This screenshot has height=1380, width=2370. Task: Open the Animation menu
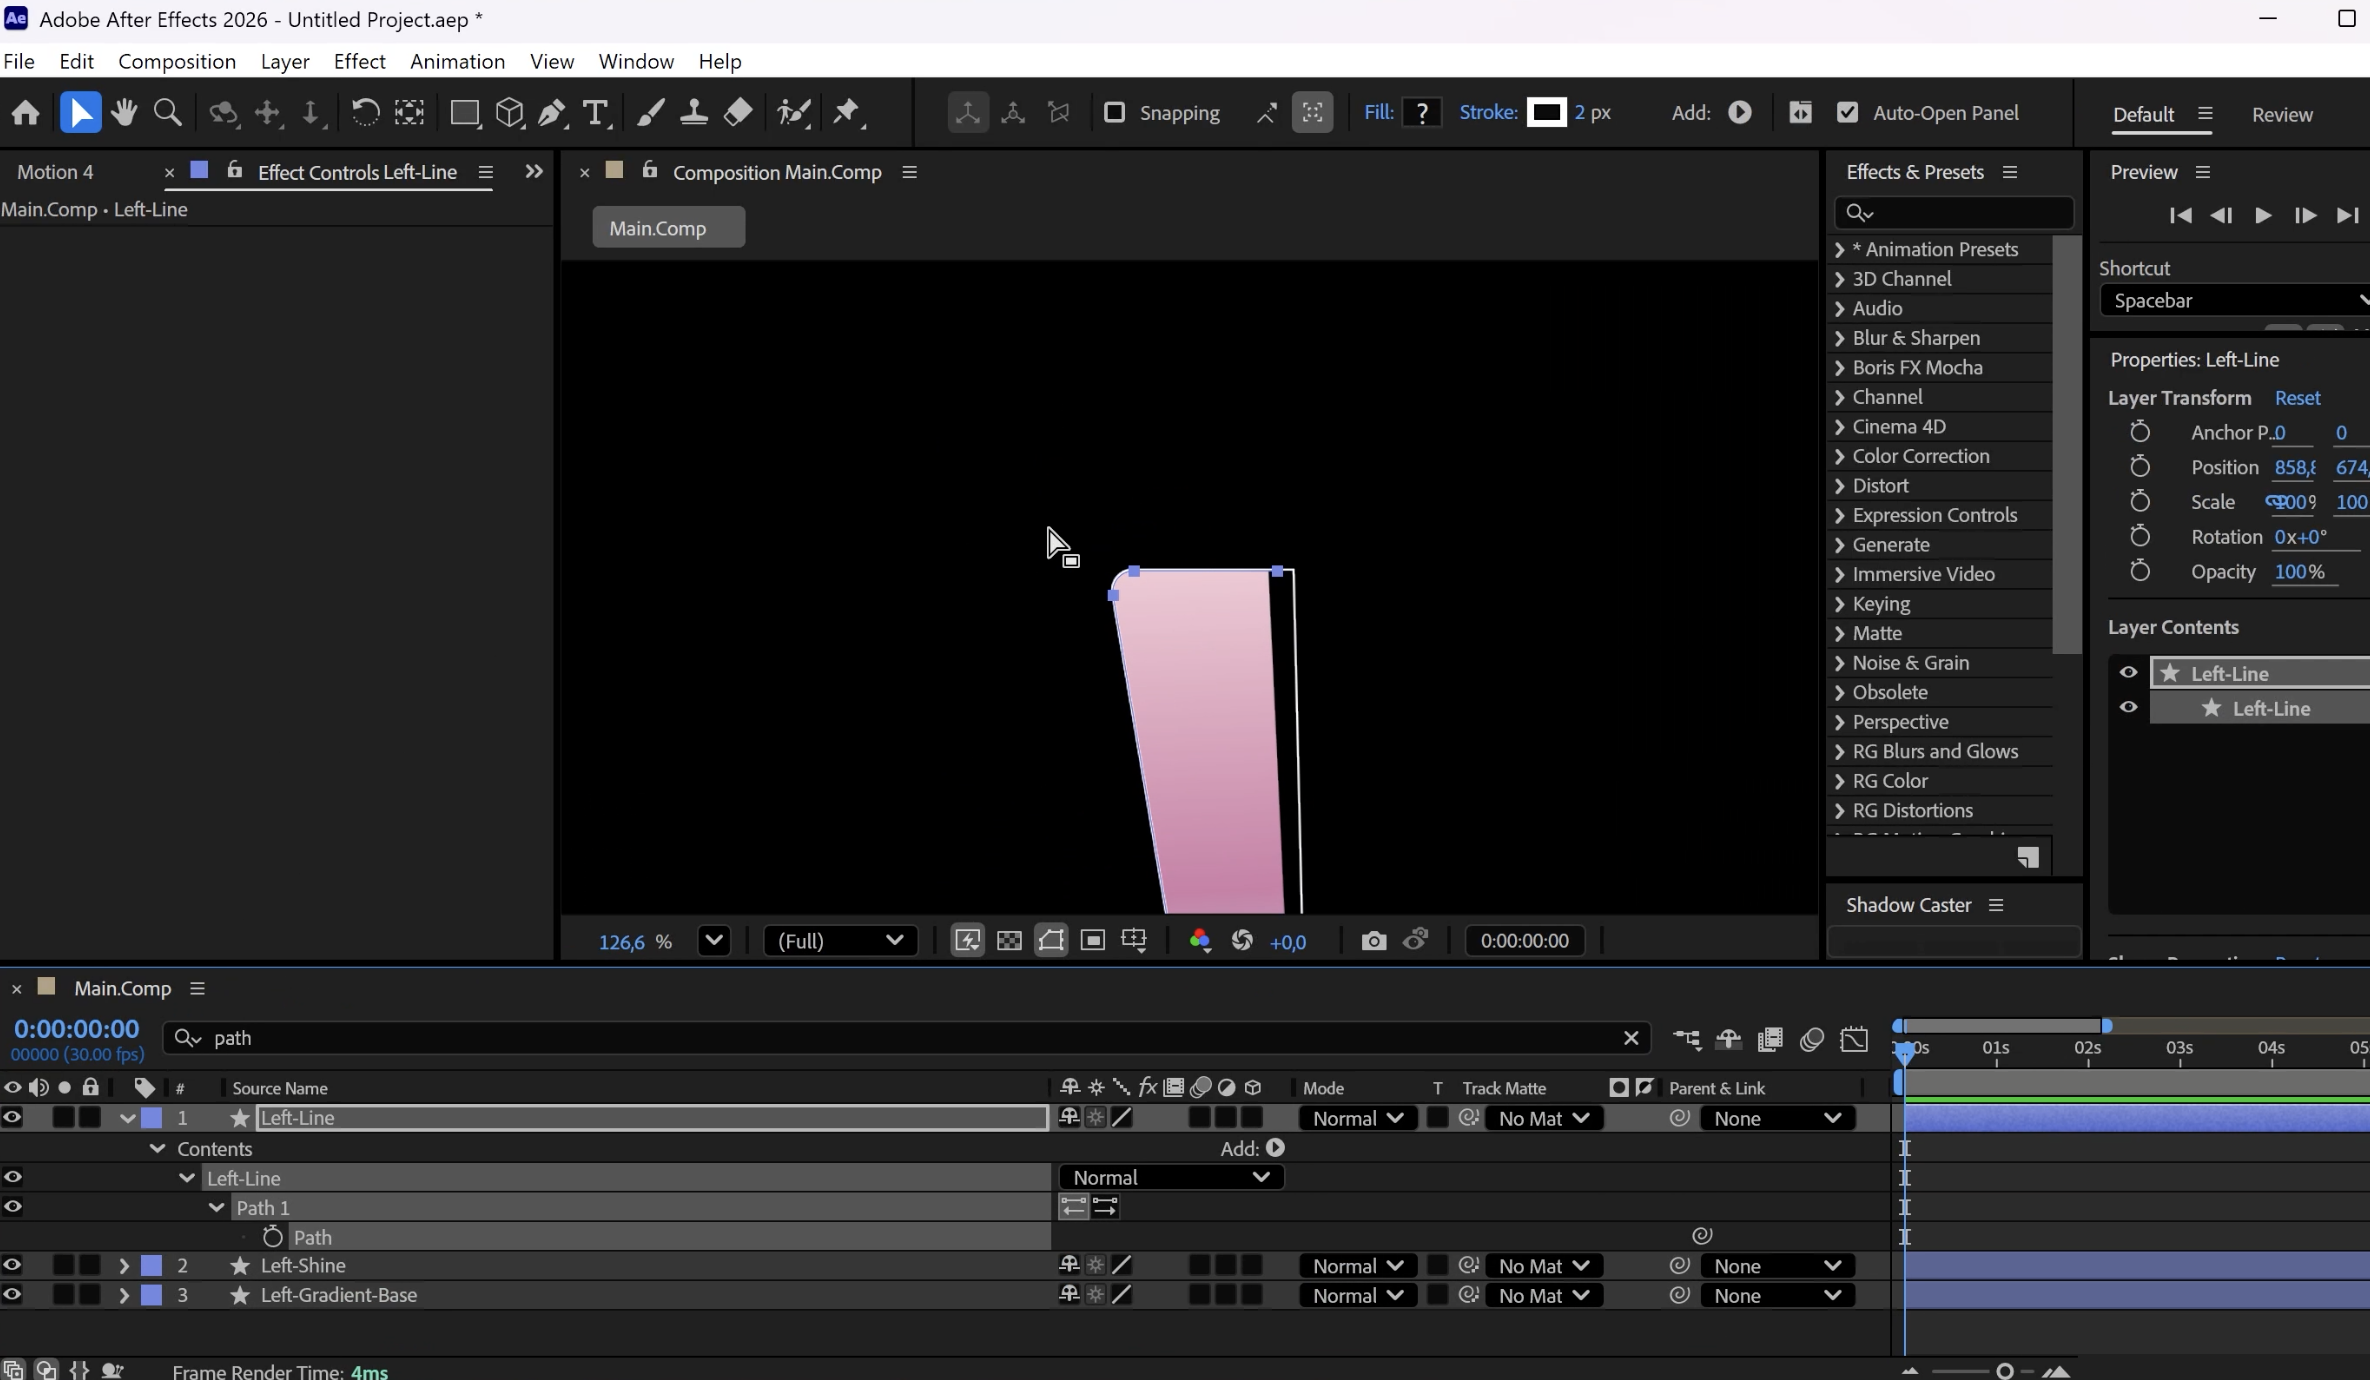(457, 62)
